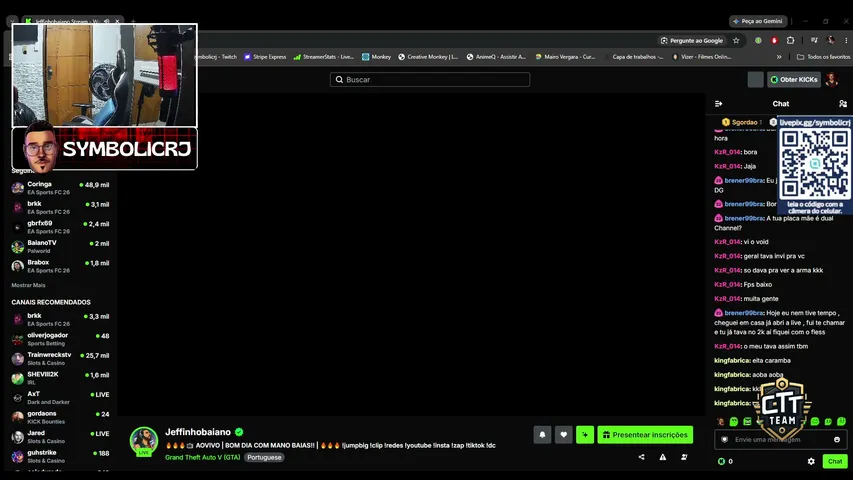Click the Portuguese language tag
The height and width of the screenshot is (480, 853).
[264, 458]
